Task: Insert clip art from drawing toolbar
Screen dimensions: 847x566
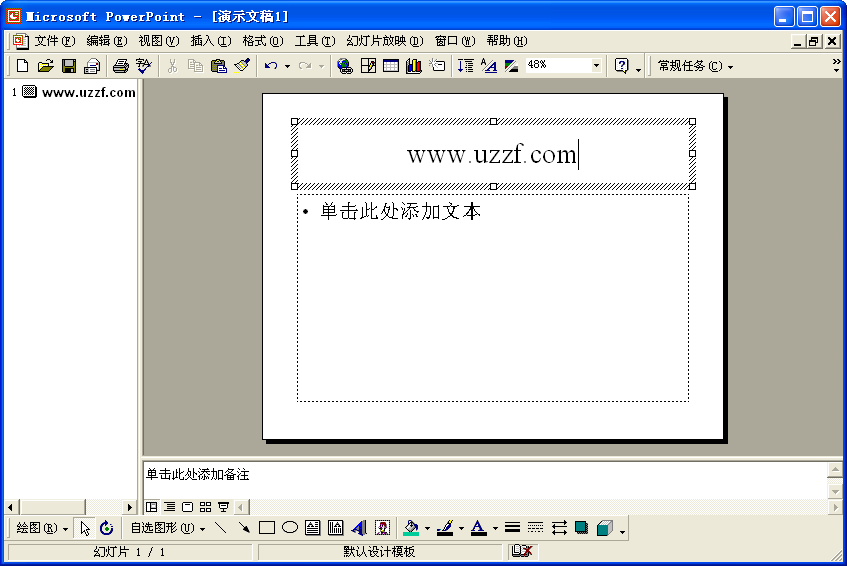Action: [382, 528]
